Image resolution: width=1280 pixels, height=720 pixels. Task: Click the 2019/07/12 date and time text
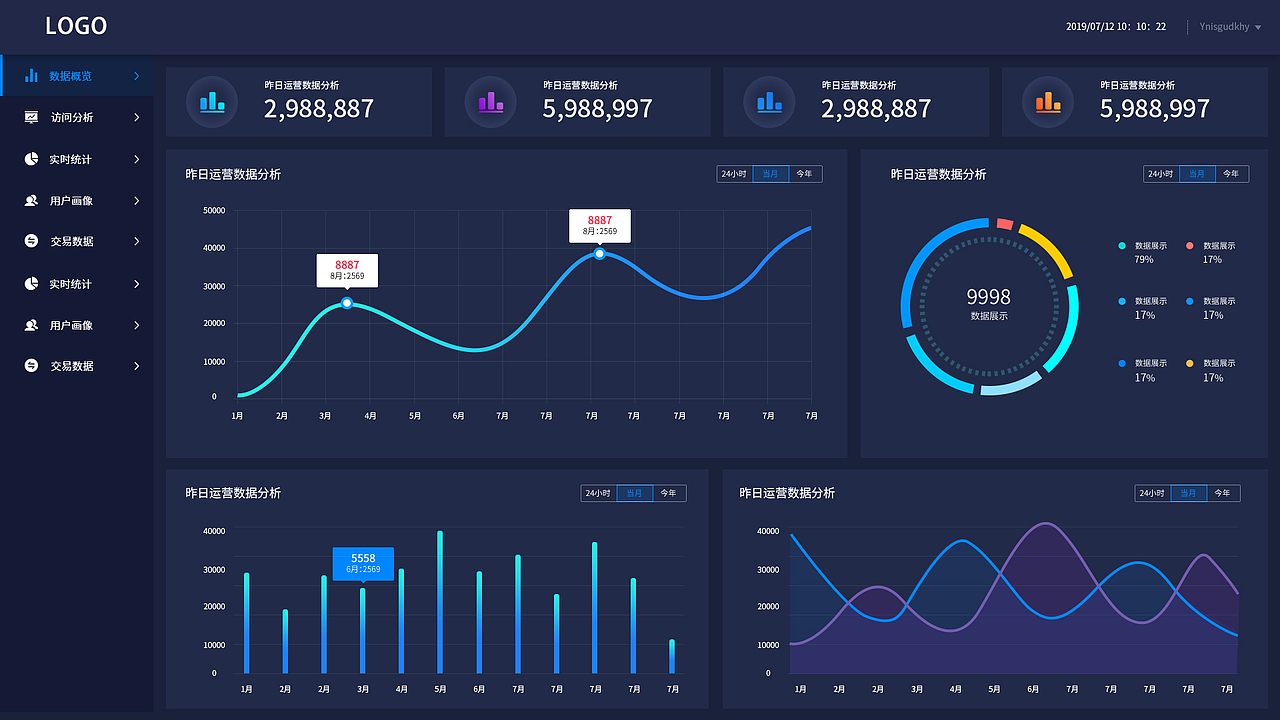coord(1116,27)
